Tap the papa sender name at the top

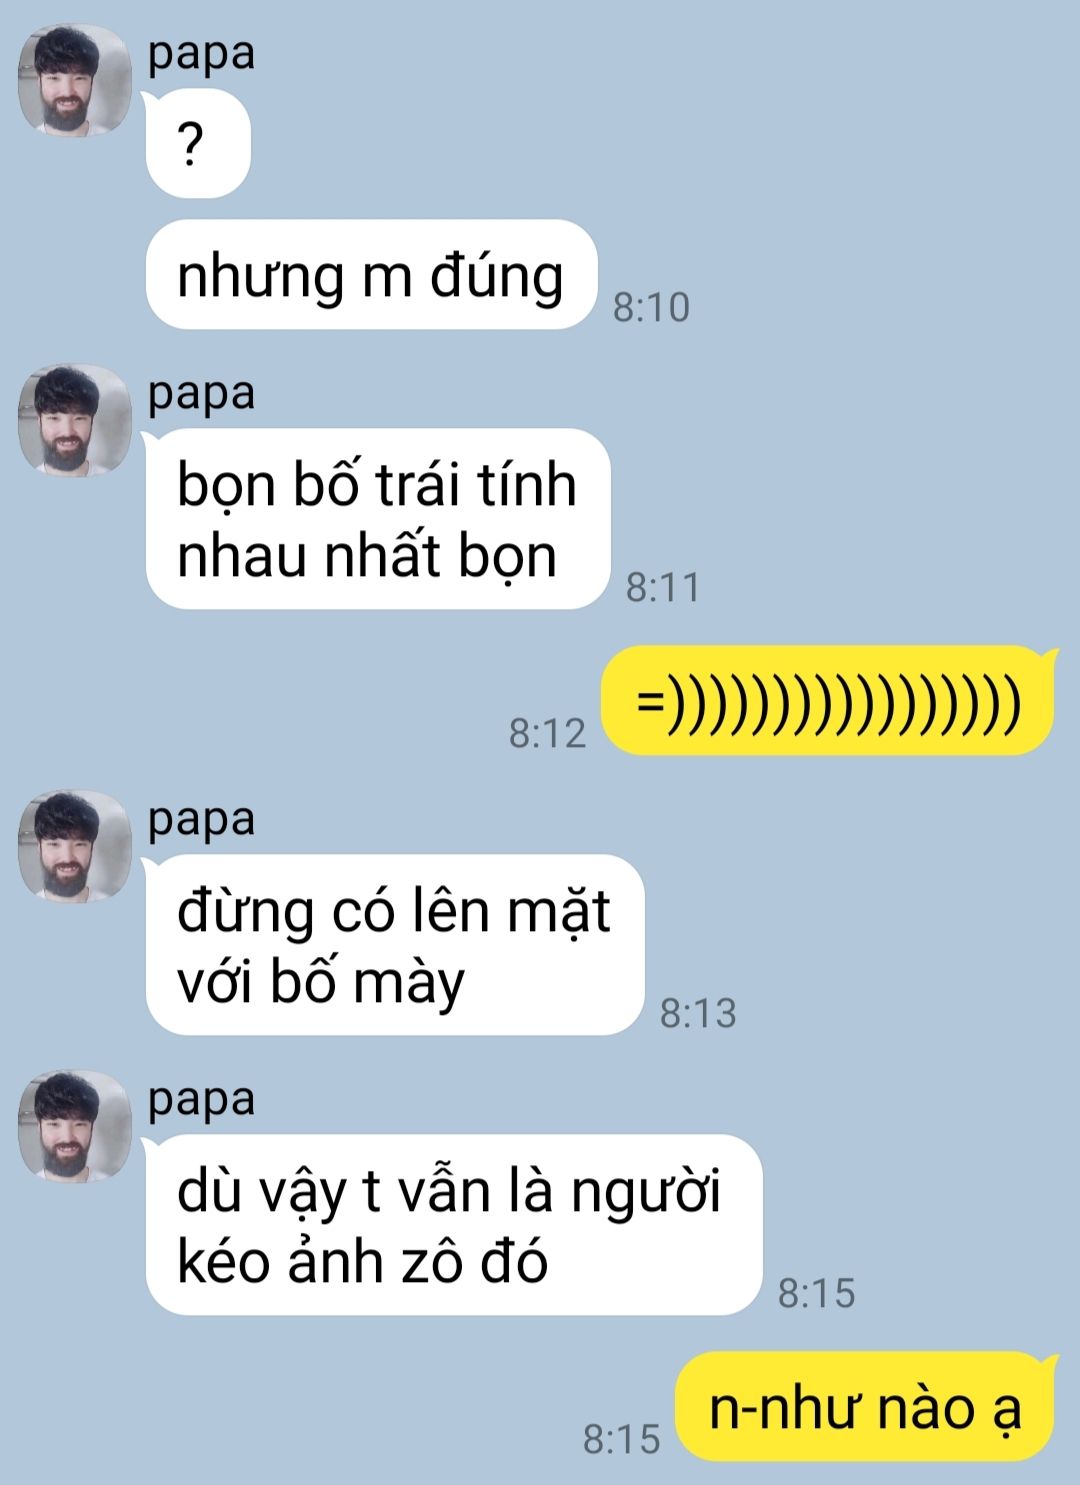[x=202, y=53]
